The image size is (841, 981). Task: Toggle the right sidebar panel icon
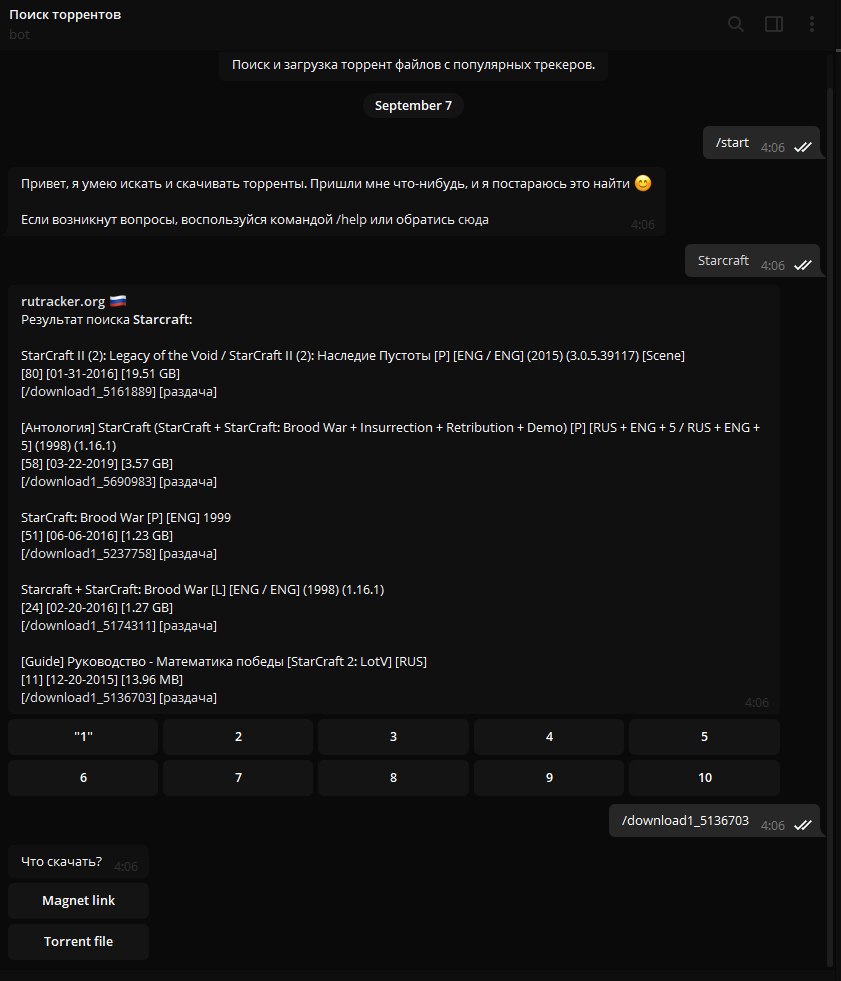tap(774, 24)
